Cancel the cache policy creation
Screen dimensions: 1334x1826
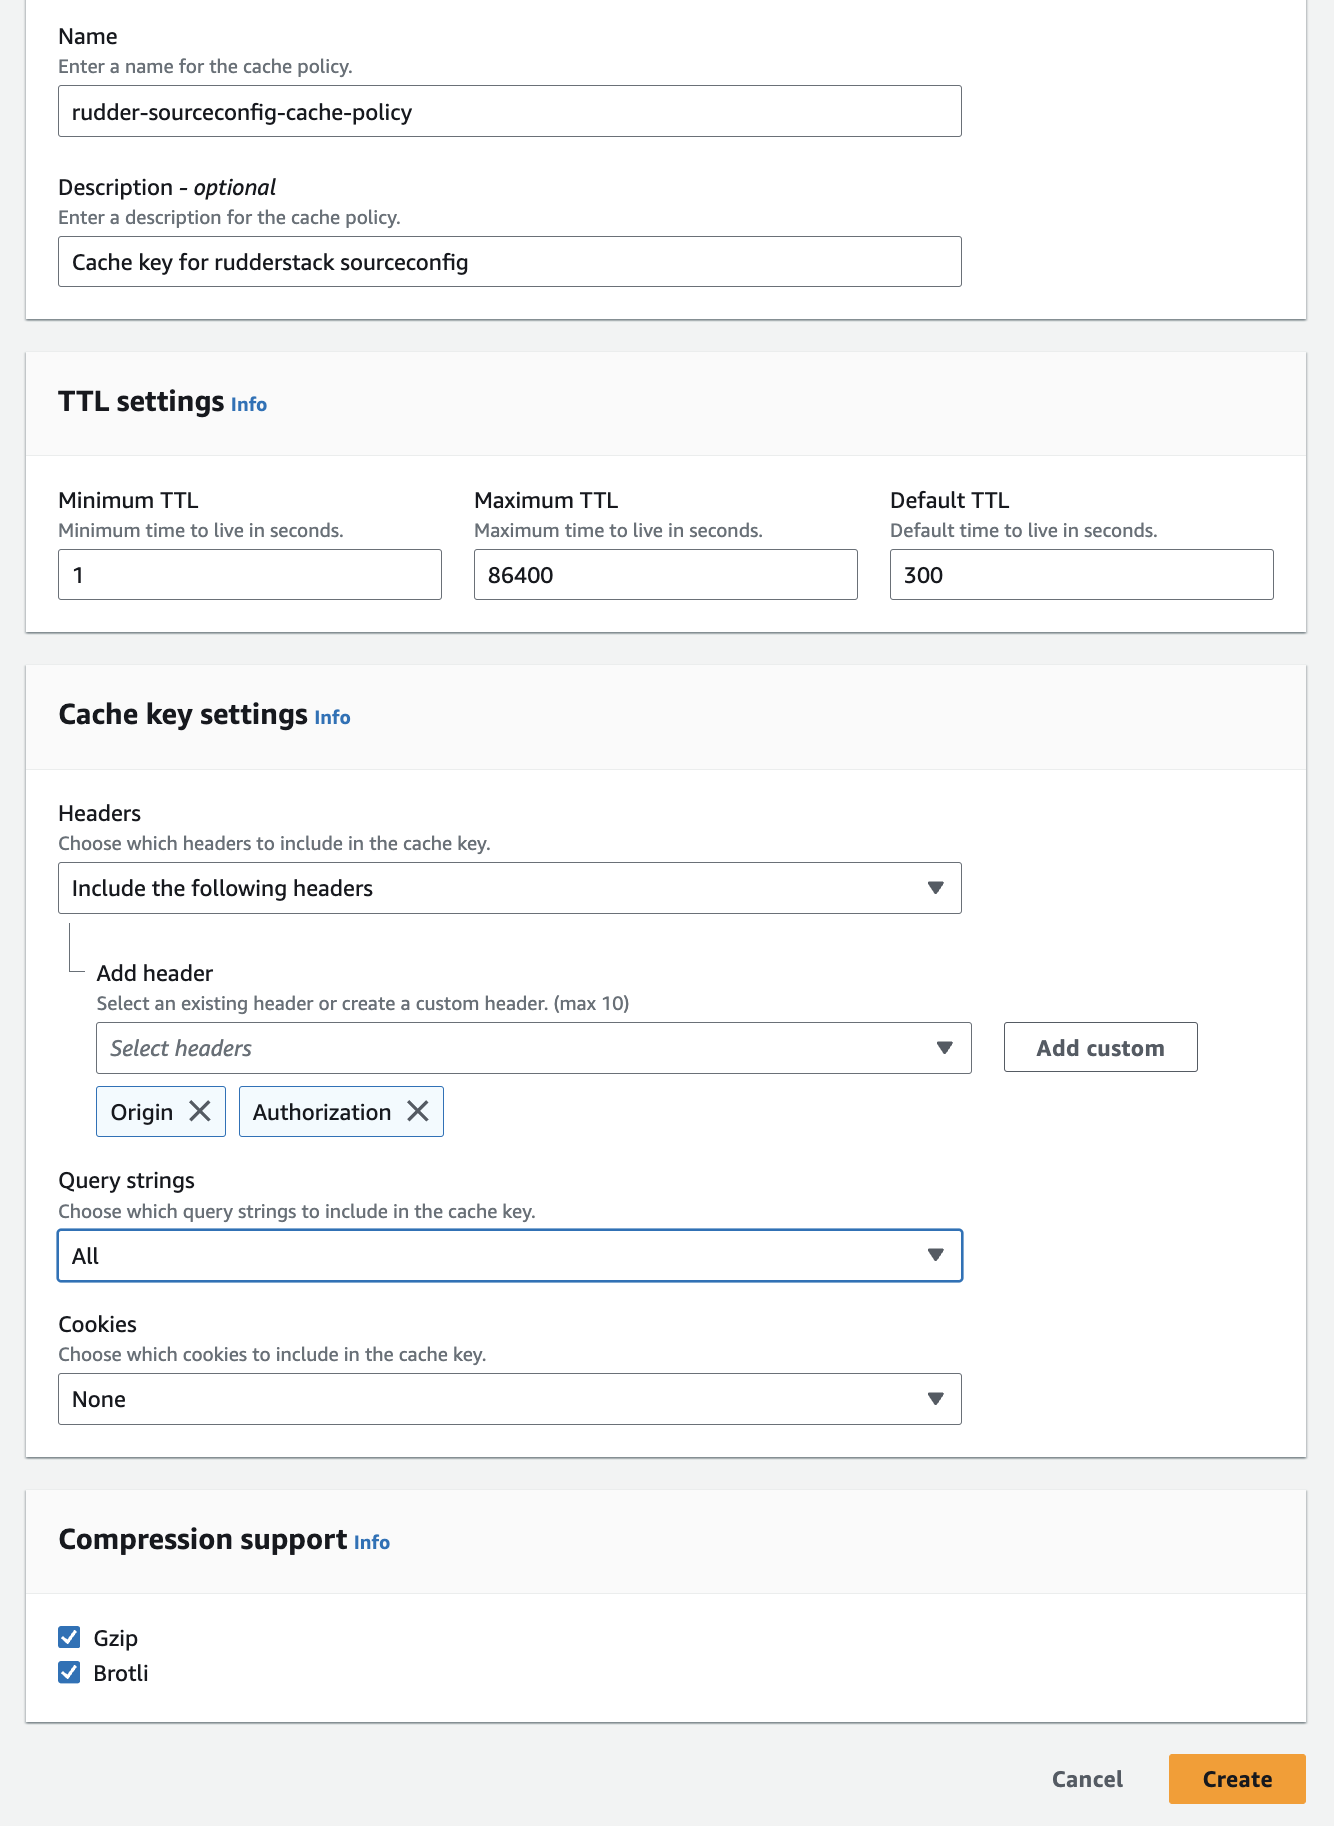(1087, 1779)
